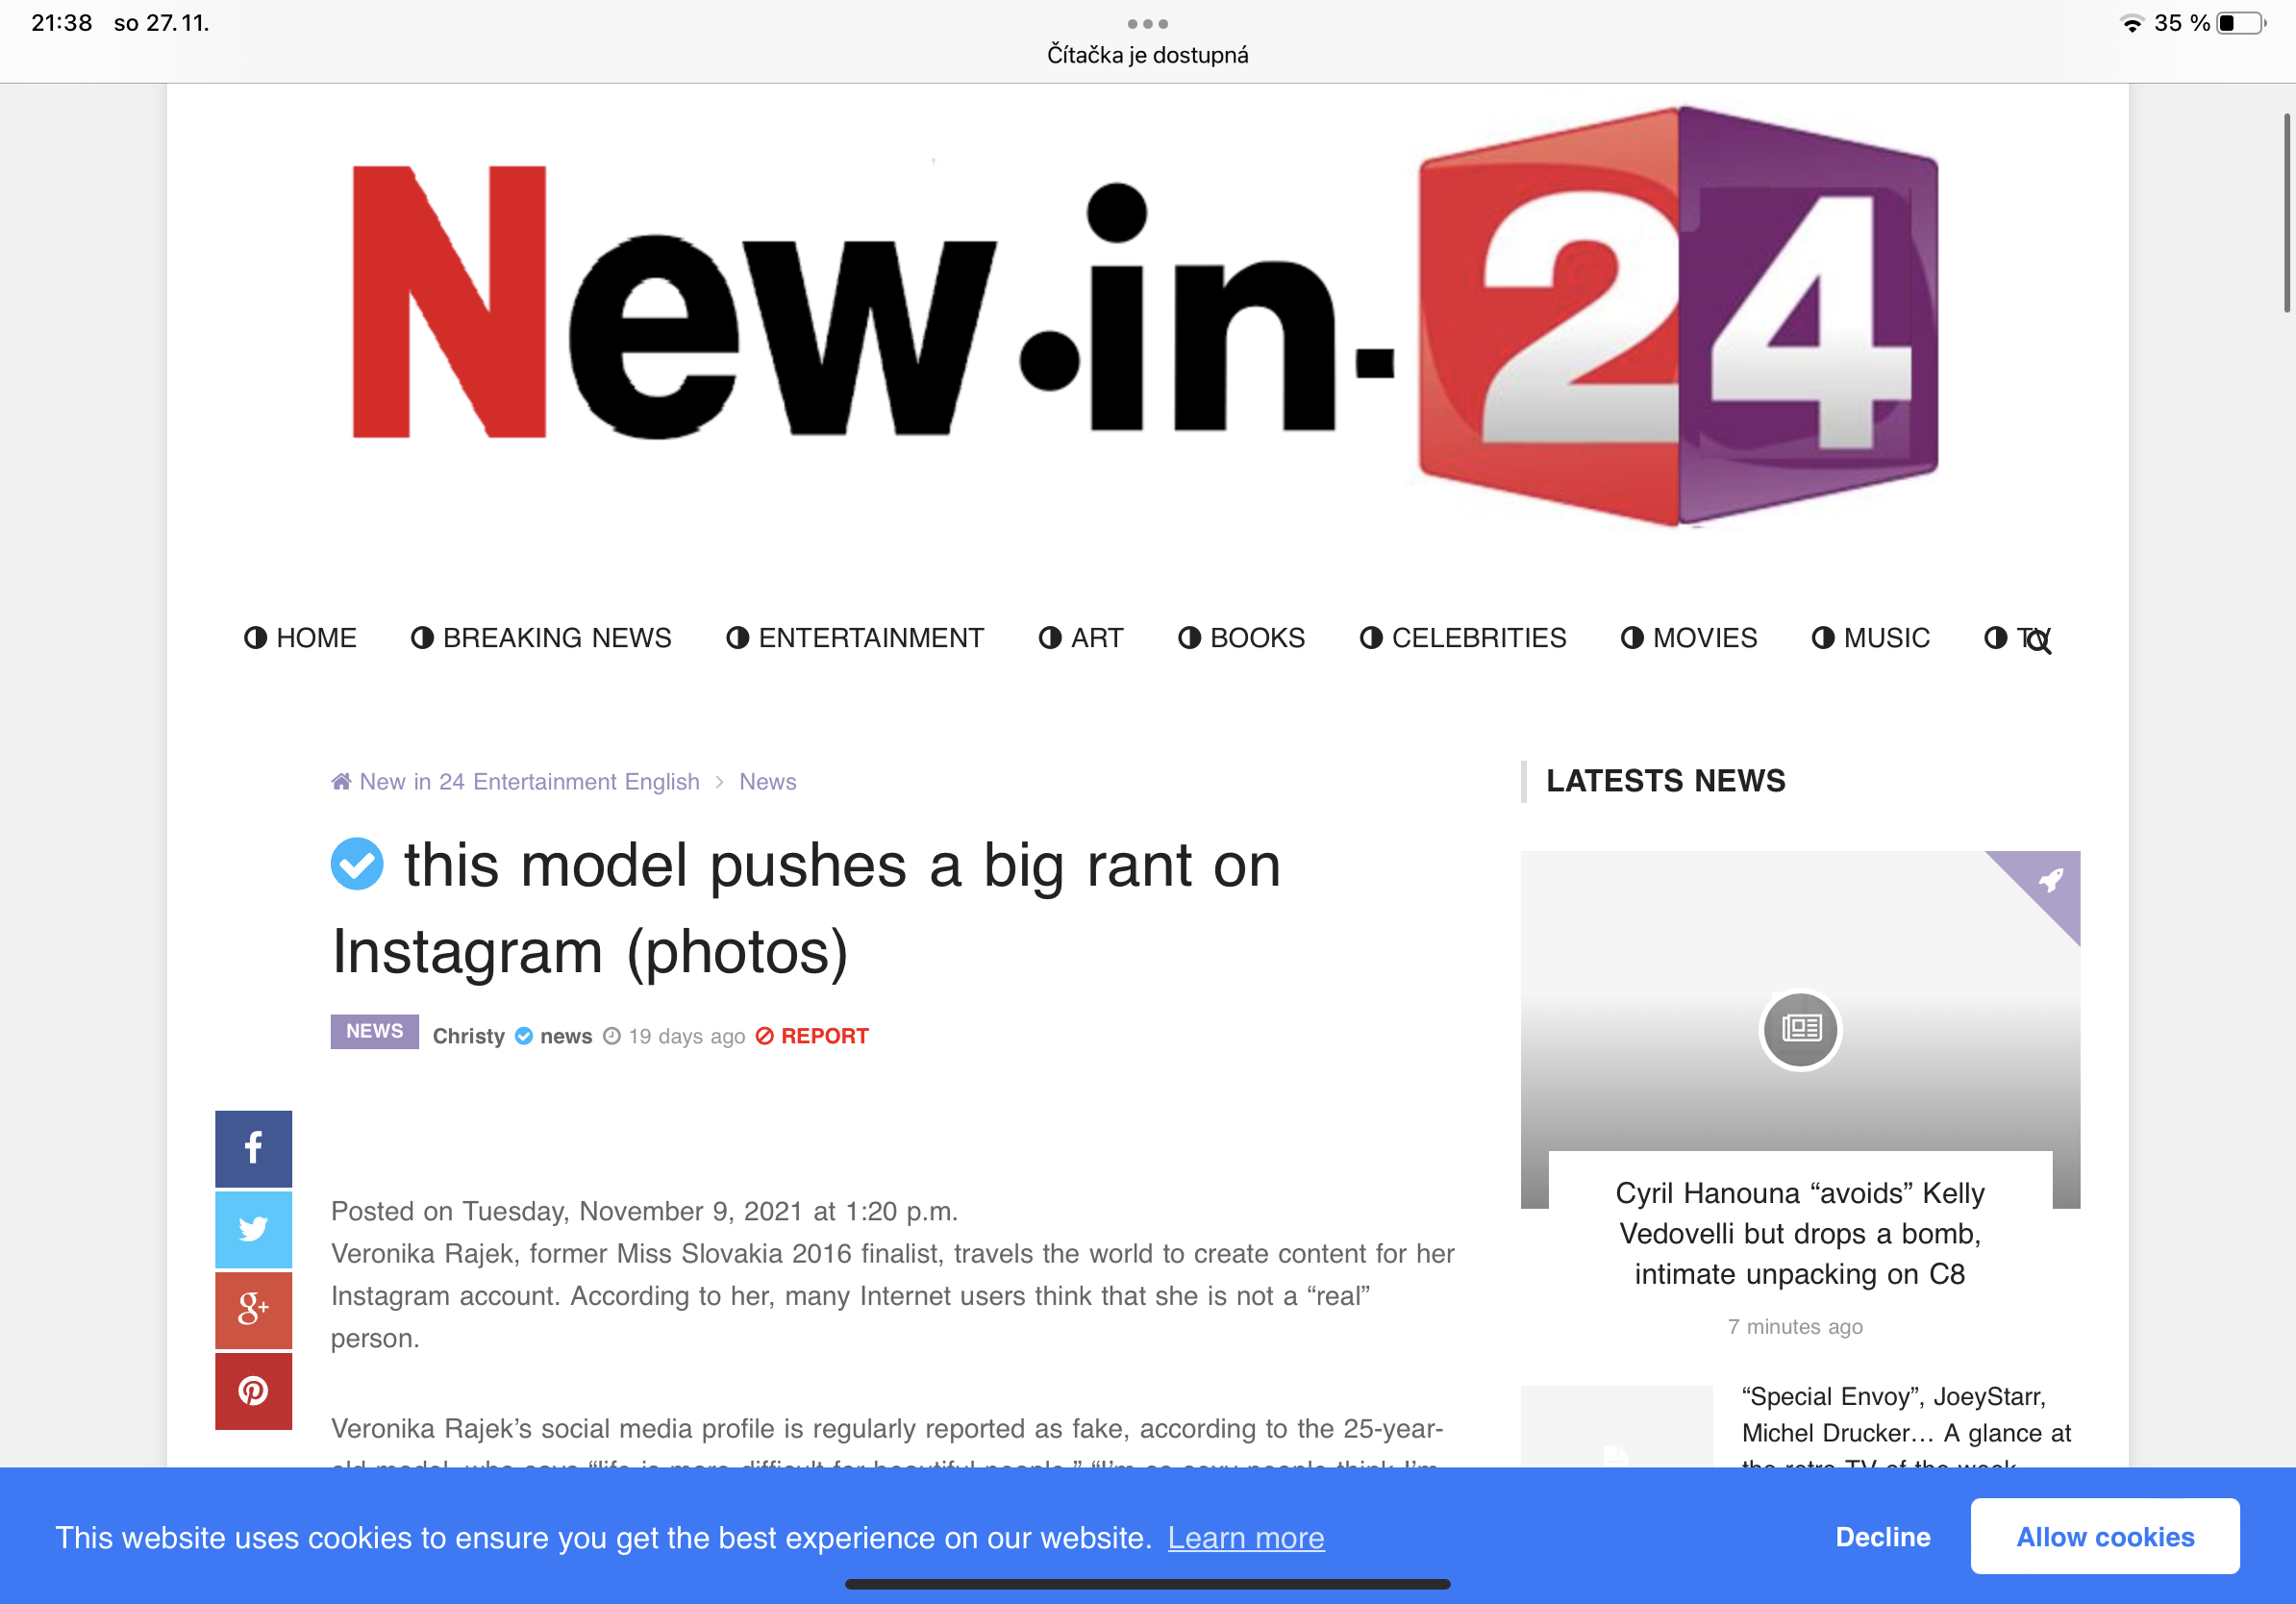Open the CELEBRITIES section
Viewport: 2296px width, 1604px height.
(x=1463, y=638)
